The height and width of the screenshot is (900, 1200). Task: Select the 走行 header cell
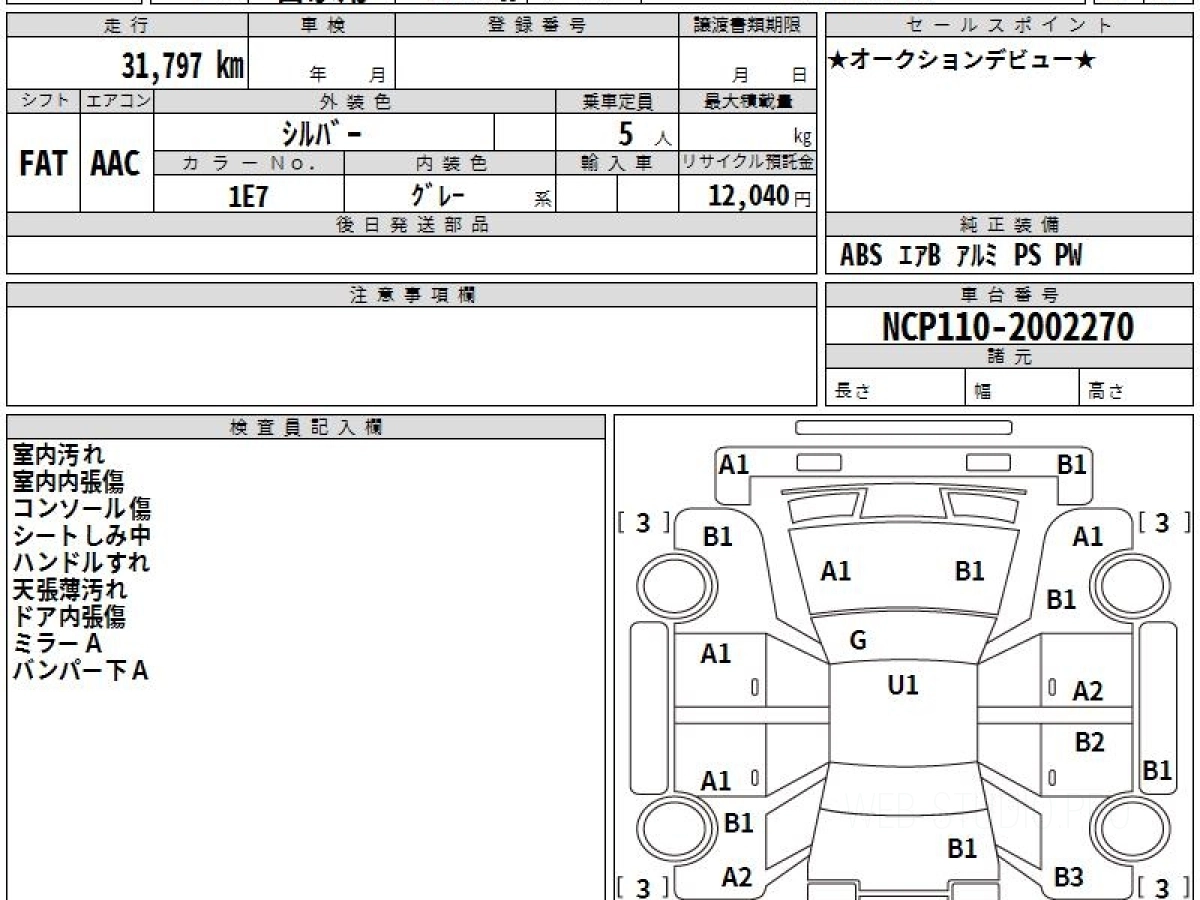127,26
